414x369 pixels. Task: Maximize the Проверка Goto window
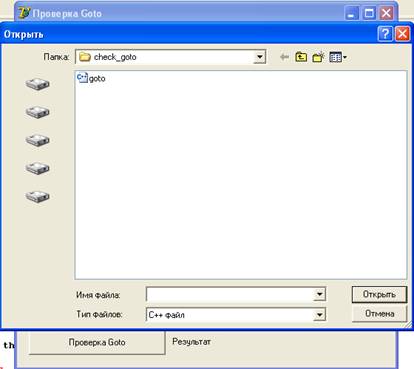coord(369,13)
